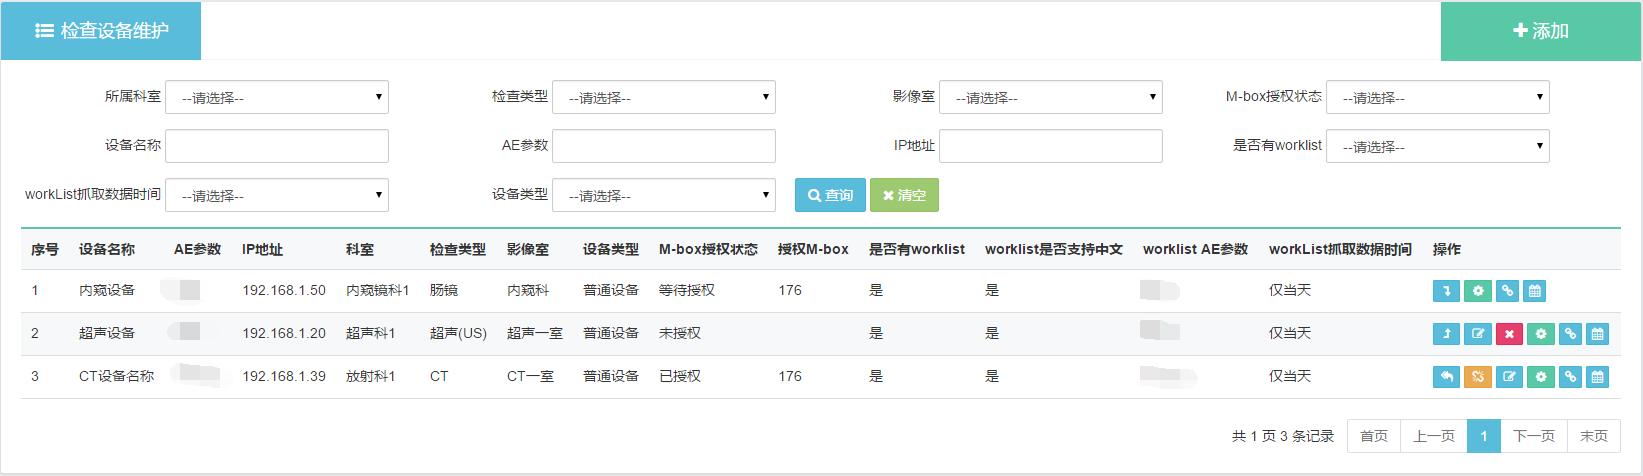Click the 放射科1 department cell

click(371, 376)
